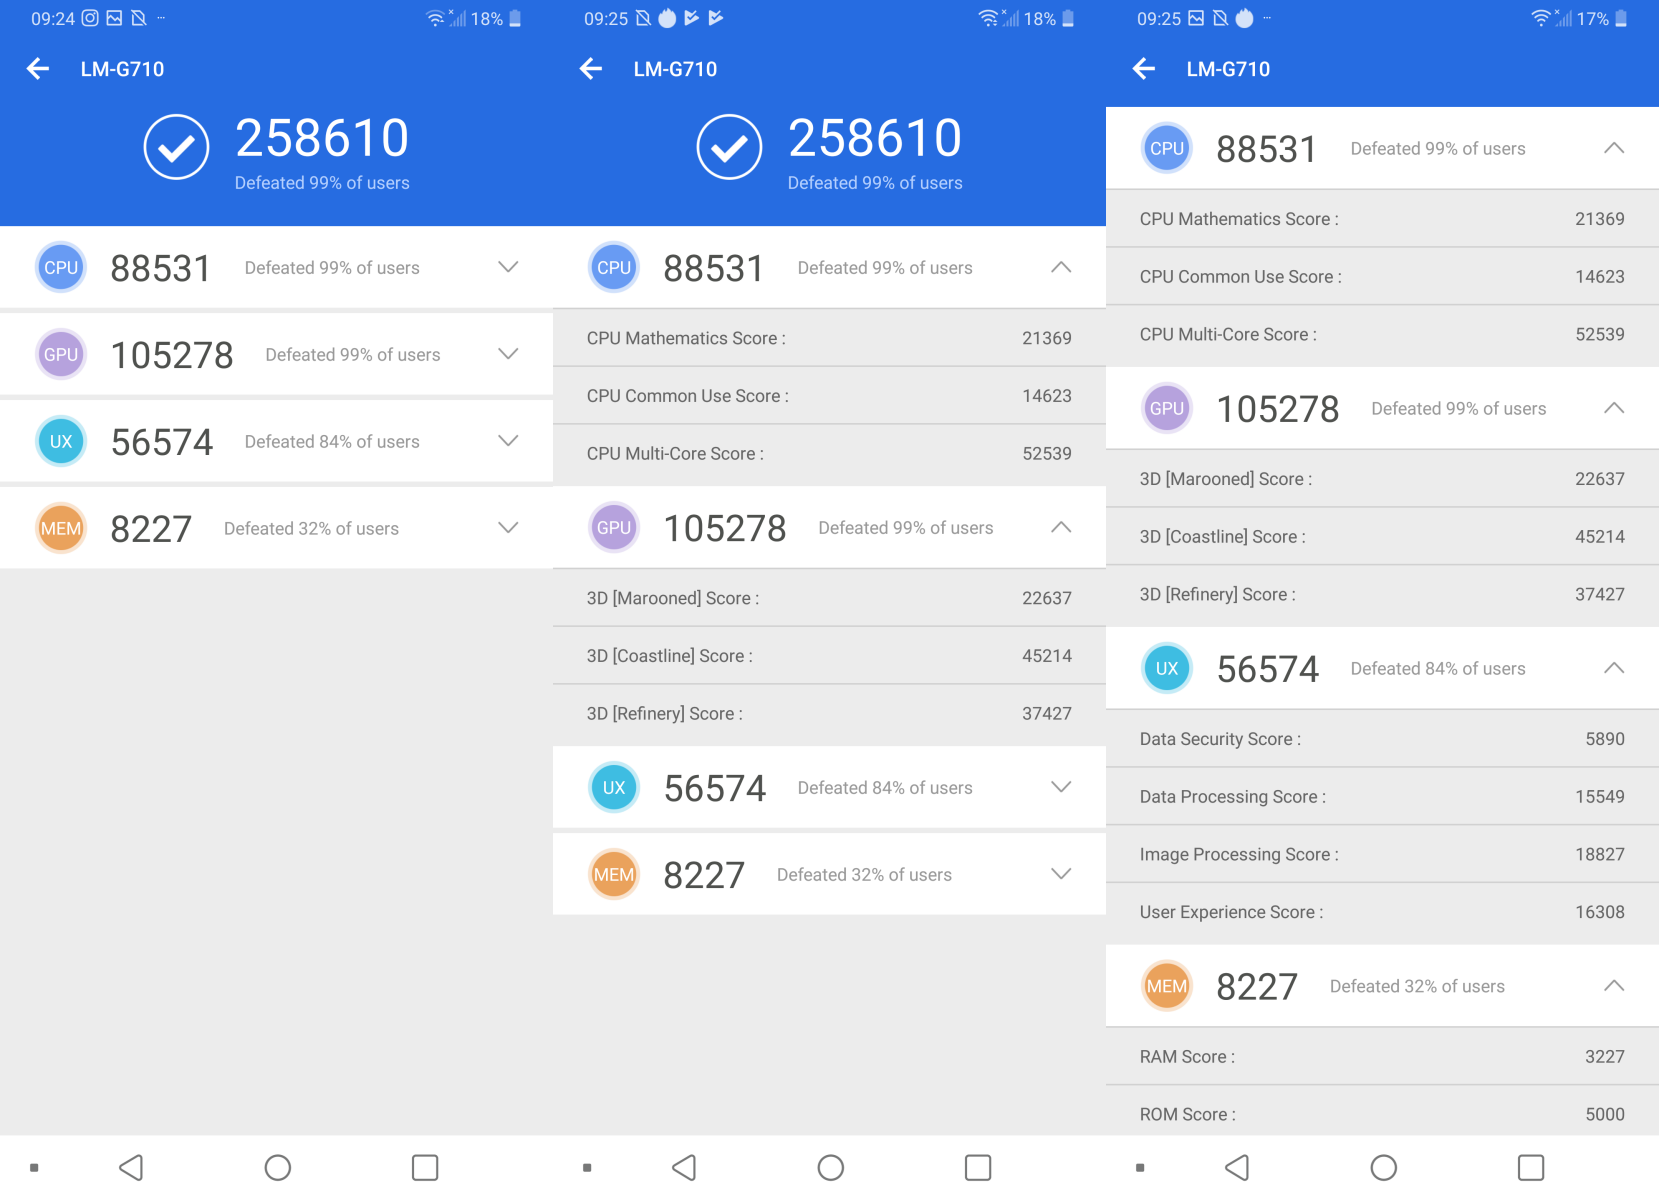Tap the UX badge beside its collapse arrow
The width and height of the screenshot is (1659, 1200).
[x=1167, y=668]
